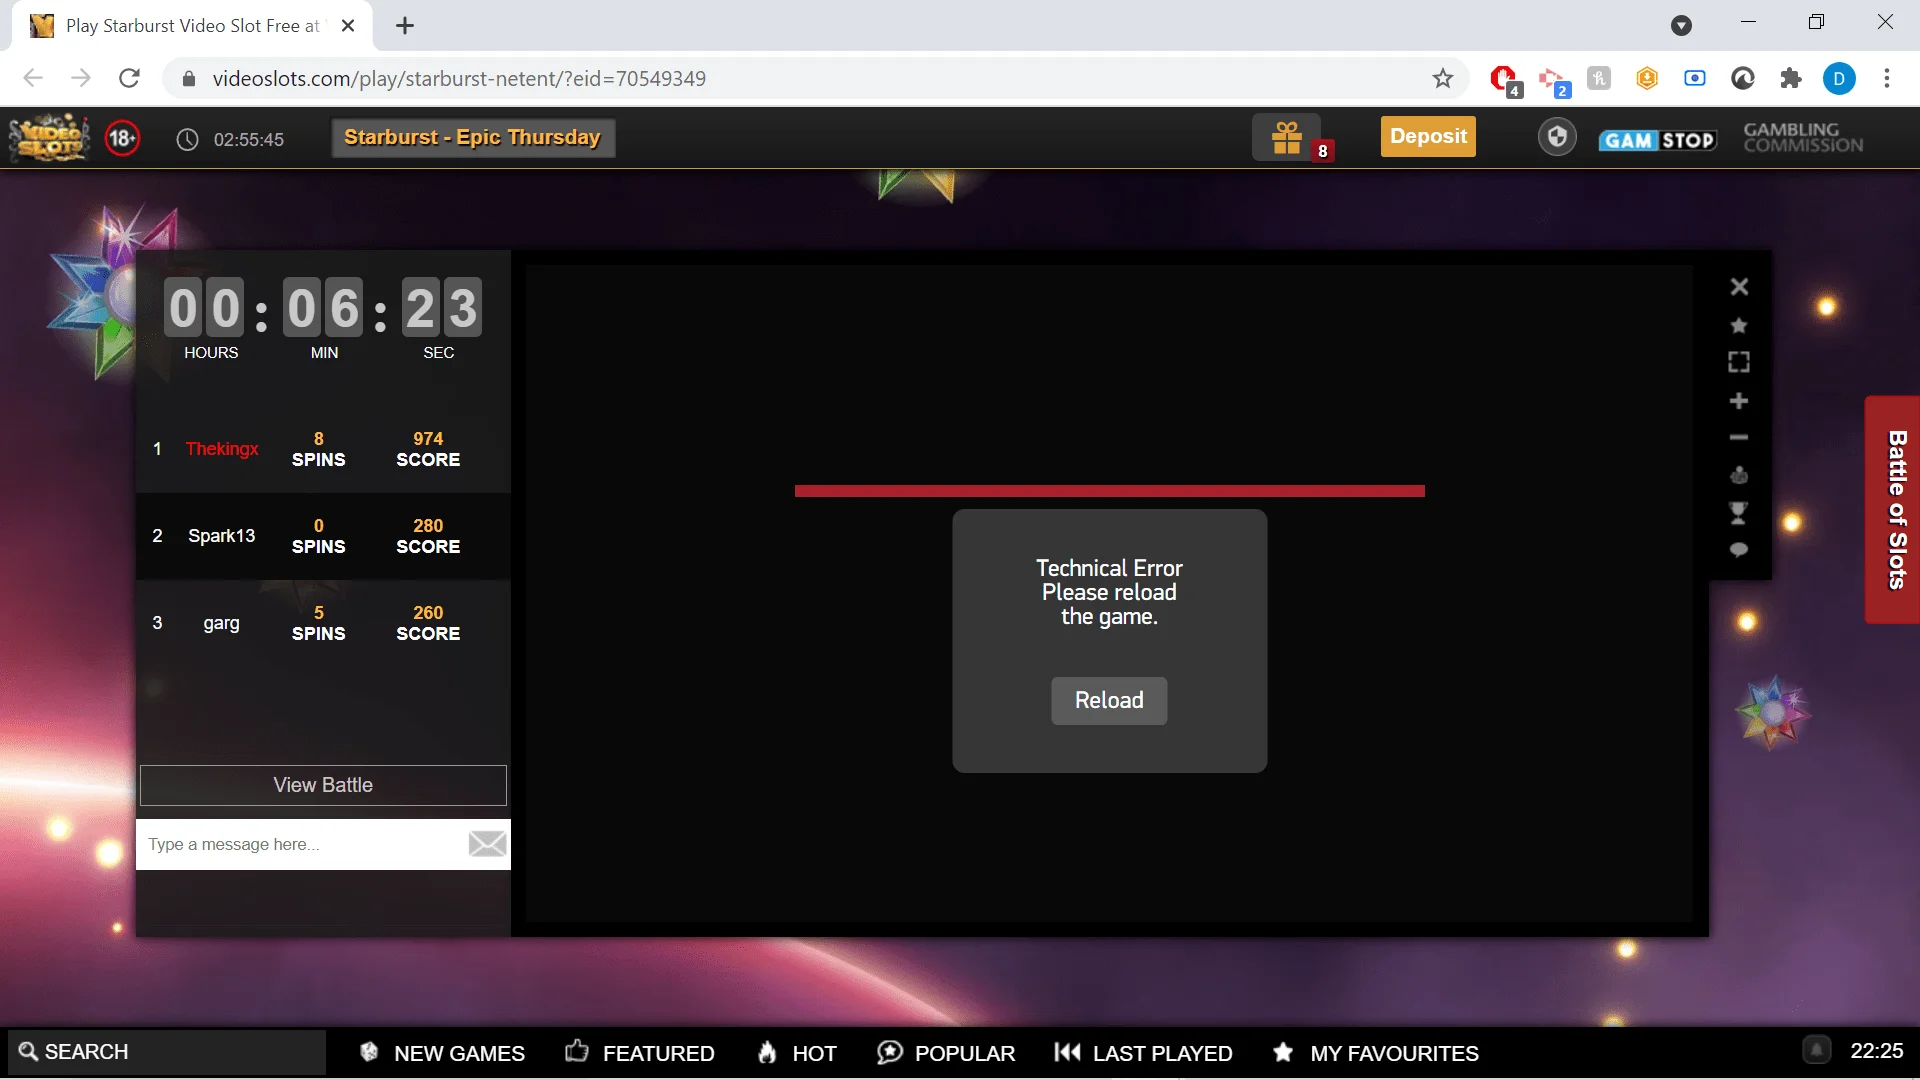Select player Spark13 in leaderboard
This screenshot has width=1920, height=1080.
tap(222, 536)
